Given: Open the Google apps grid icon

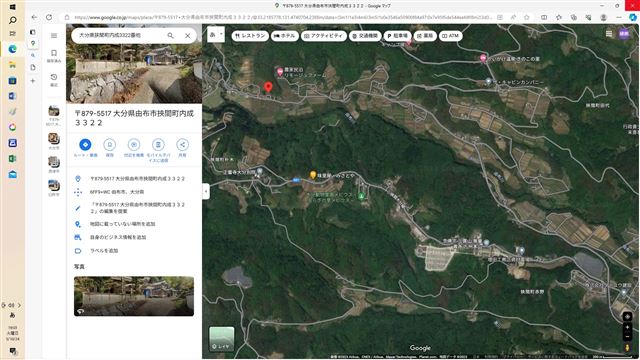Looking at the screenshot, I should coord(609,34).
